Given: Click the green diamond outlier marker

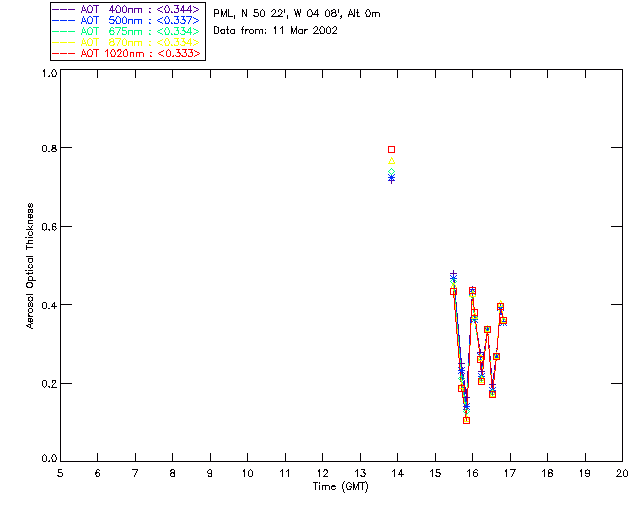Looking at the screenshot, I should (391, 171).
